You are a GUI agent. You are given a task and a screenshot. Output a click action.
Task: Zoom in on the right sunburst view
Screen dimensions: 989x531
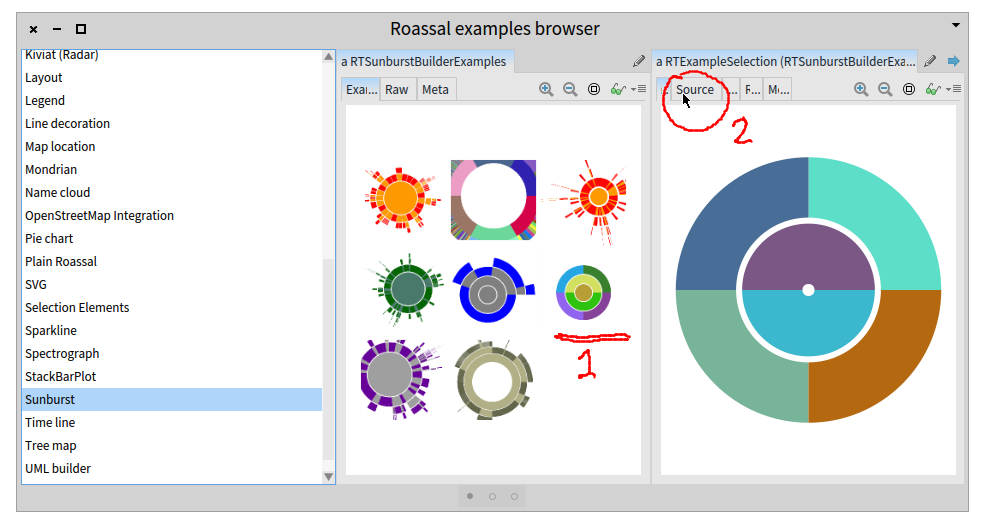coord(861,89)
